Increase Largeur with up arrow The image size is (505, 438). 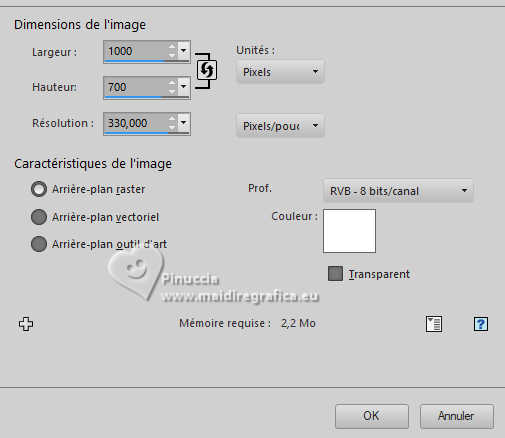coord(172,46)
